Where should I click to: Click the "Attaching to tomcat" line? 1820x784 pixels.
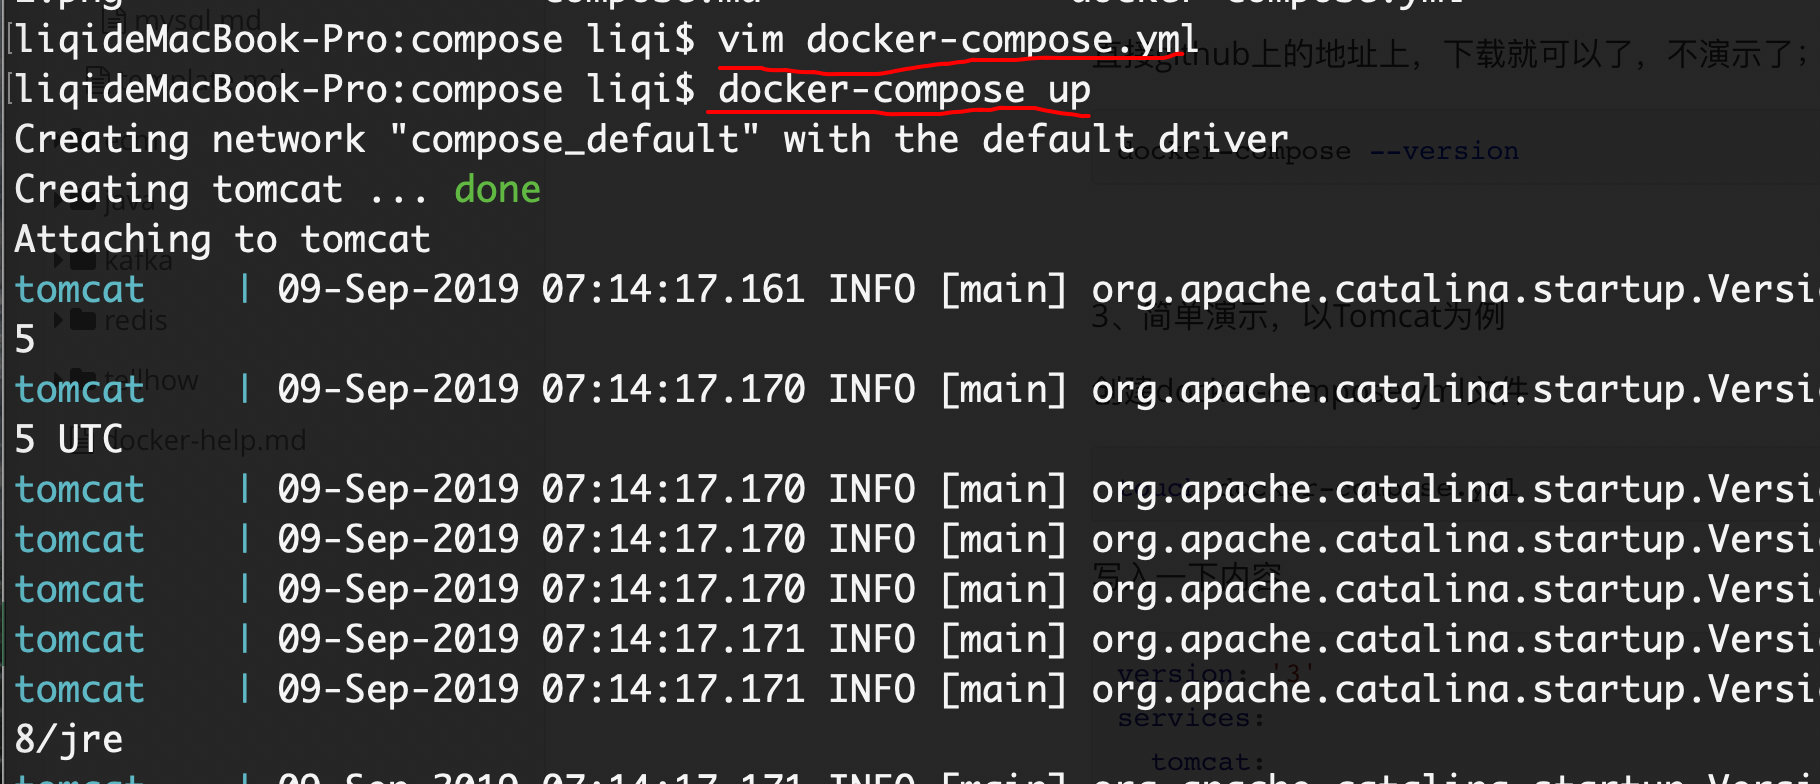pos(222,239)
